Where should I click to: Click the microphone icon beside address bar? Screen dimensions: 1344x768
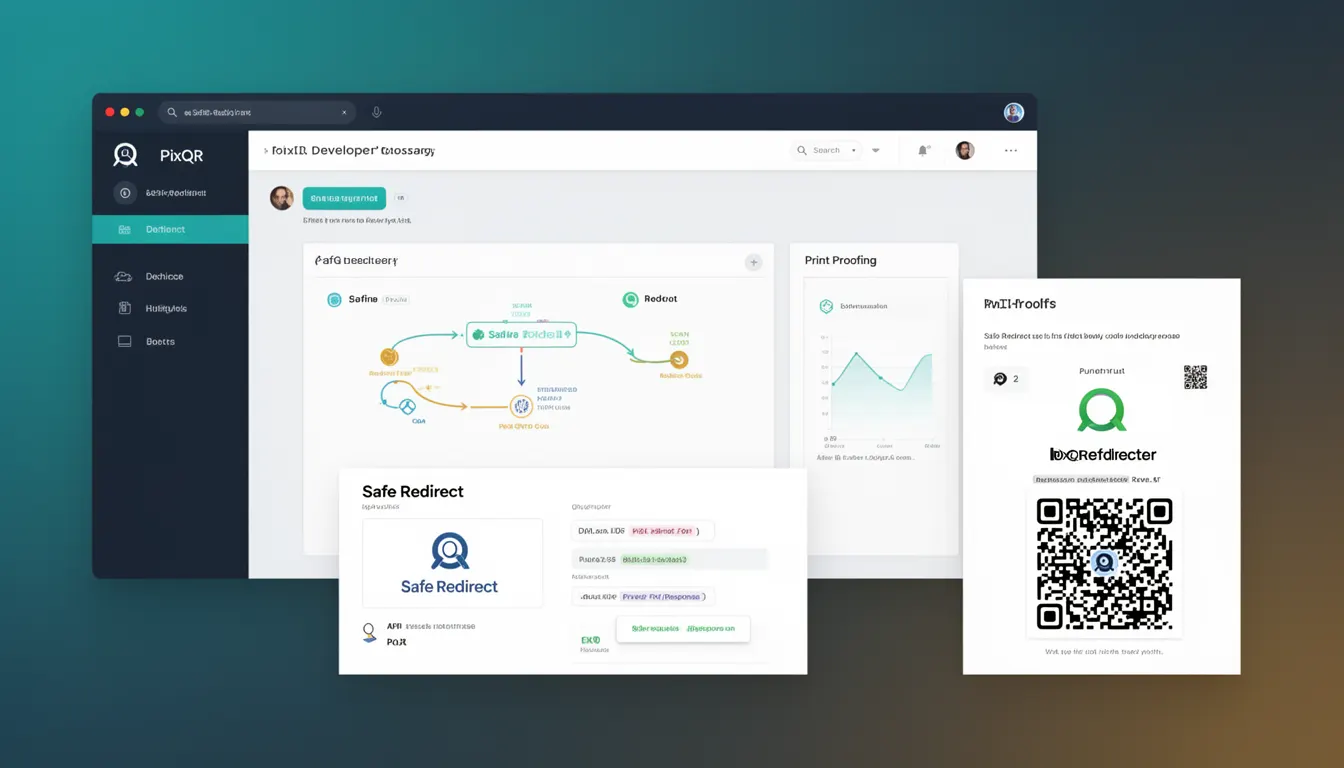pos(376,113)
